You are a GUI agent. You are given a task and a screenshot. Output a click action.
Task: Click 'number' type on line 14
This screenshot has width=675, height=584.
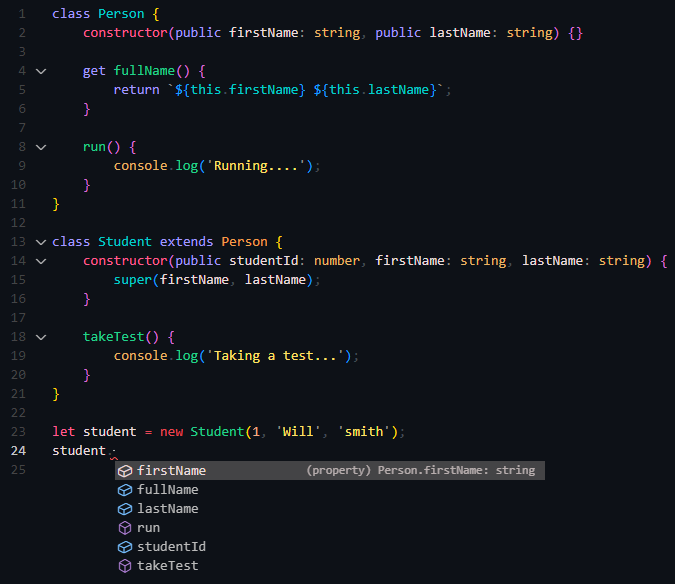click(337, 260)
